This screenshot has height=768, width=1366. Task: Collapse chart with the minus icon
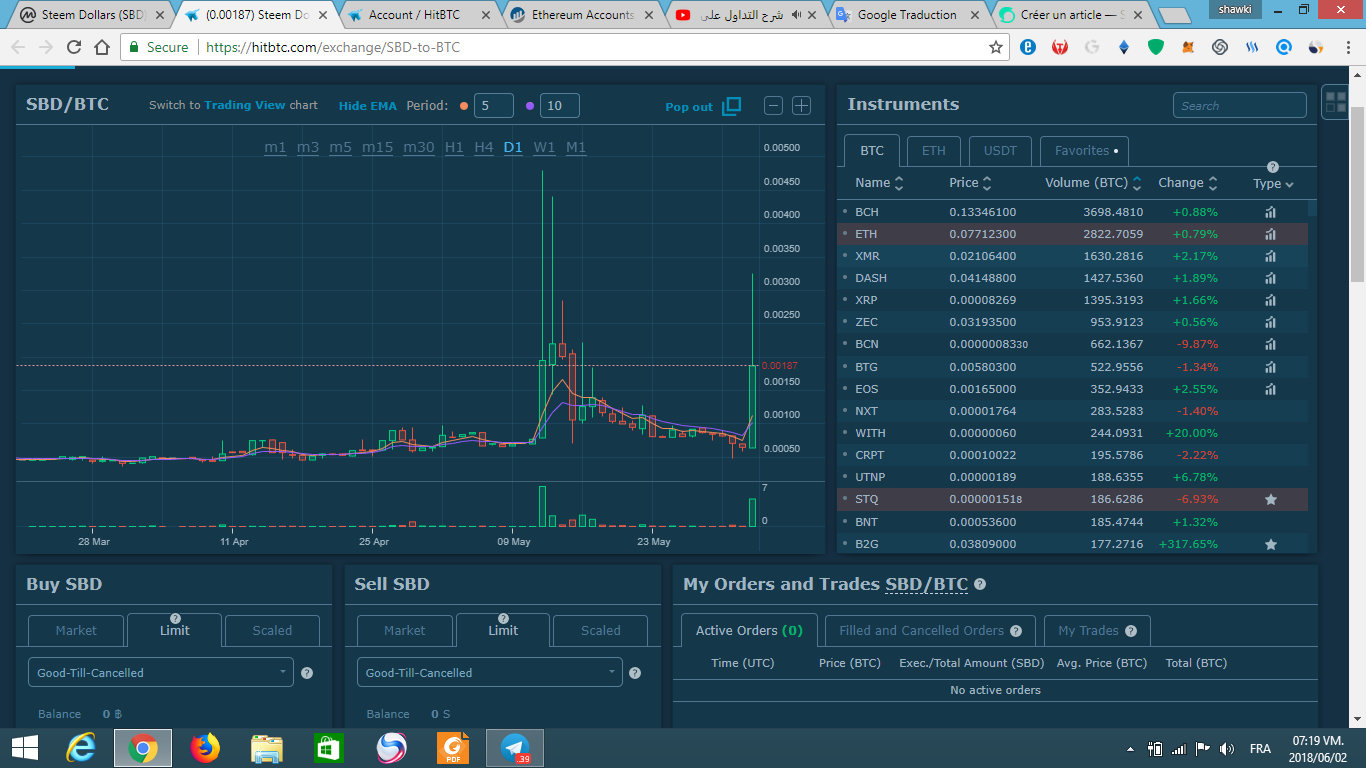pos(773,105)
